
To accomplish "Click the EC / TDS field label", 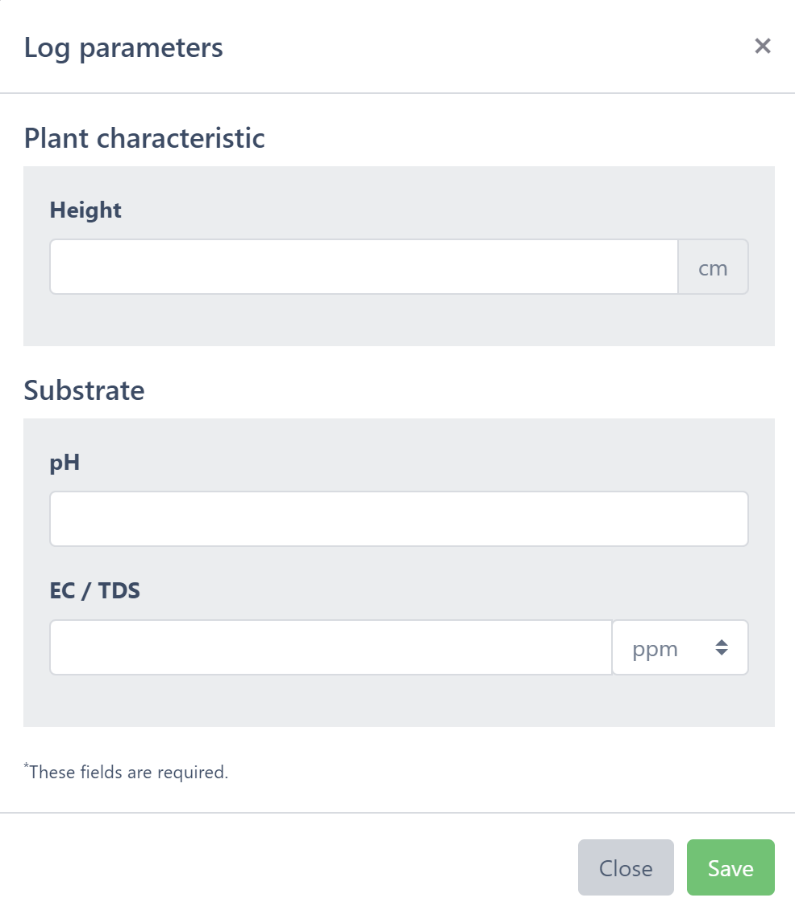I will (x=95, y=591).
